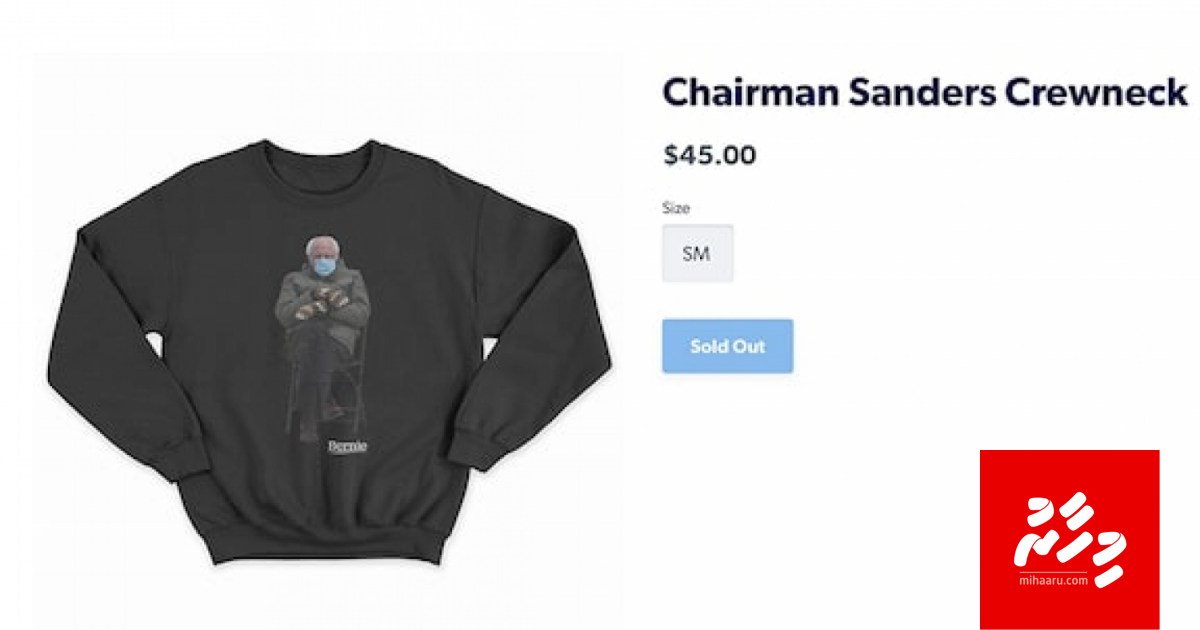This screenshot has width=1200, height=630.
Task: Click the Size label above SM
Action: [676, 208]
